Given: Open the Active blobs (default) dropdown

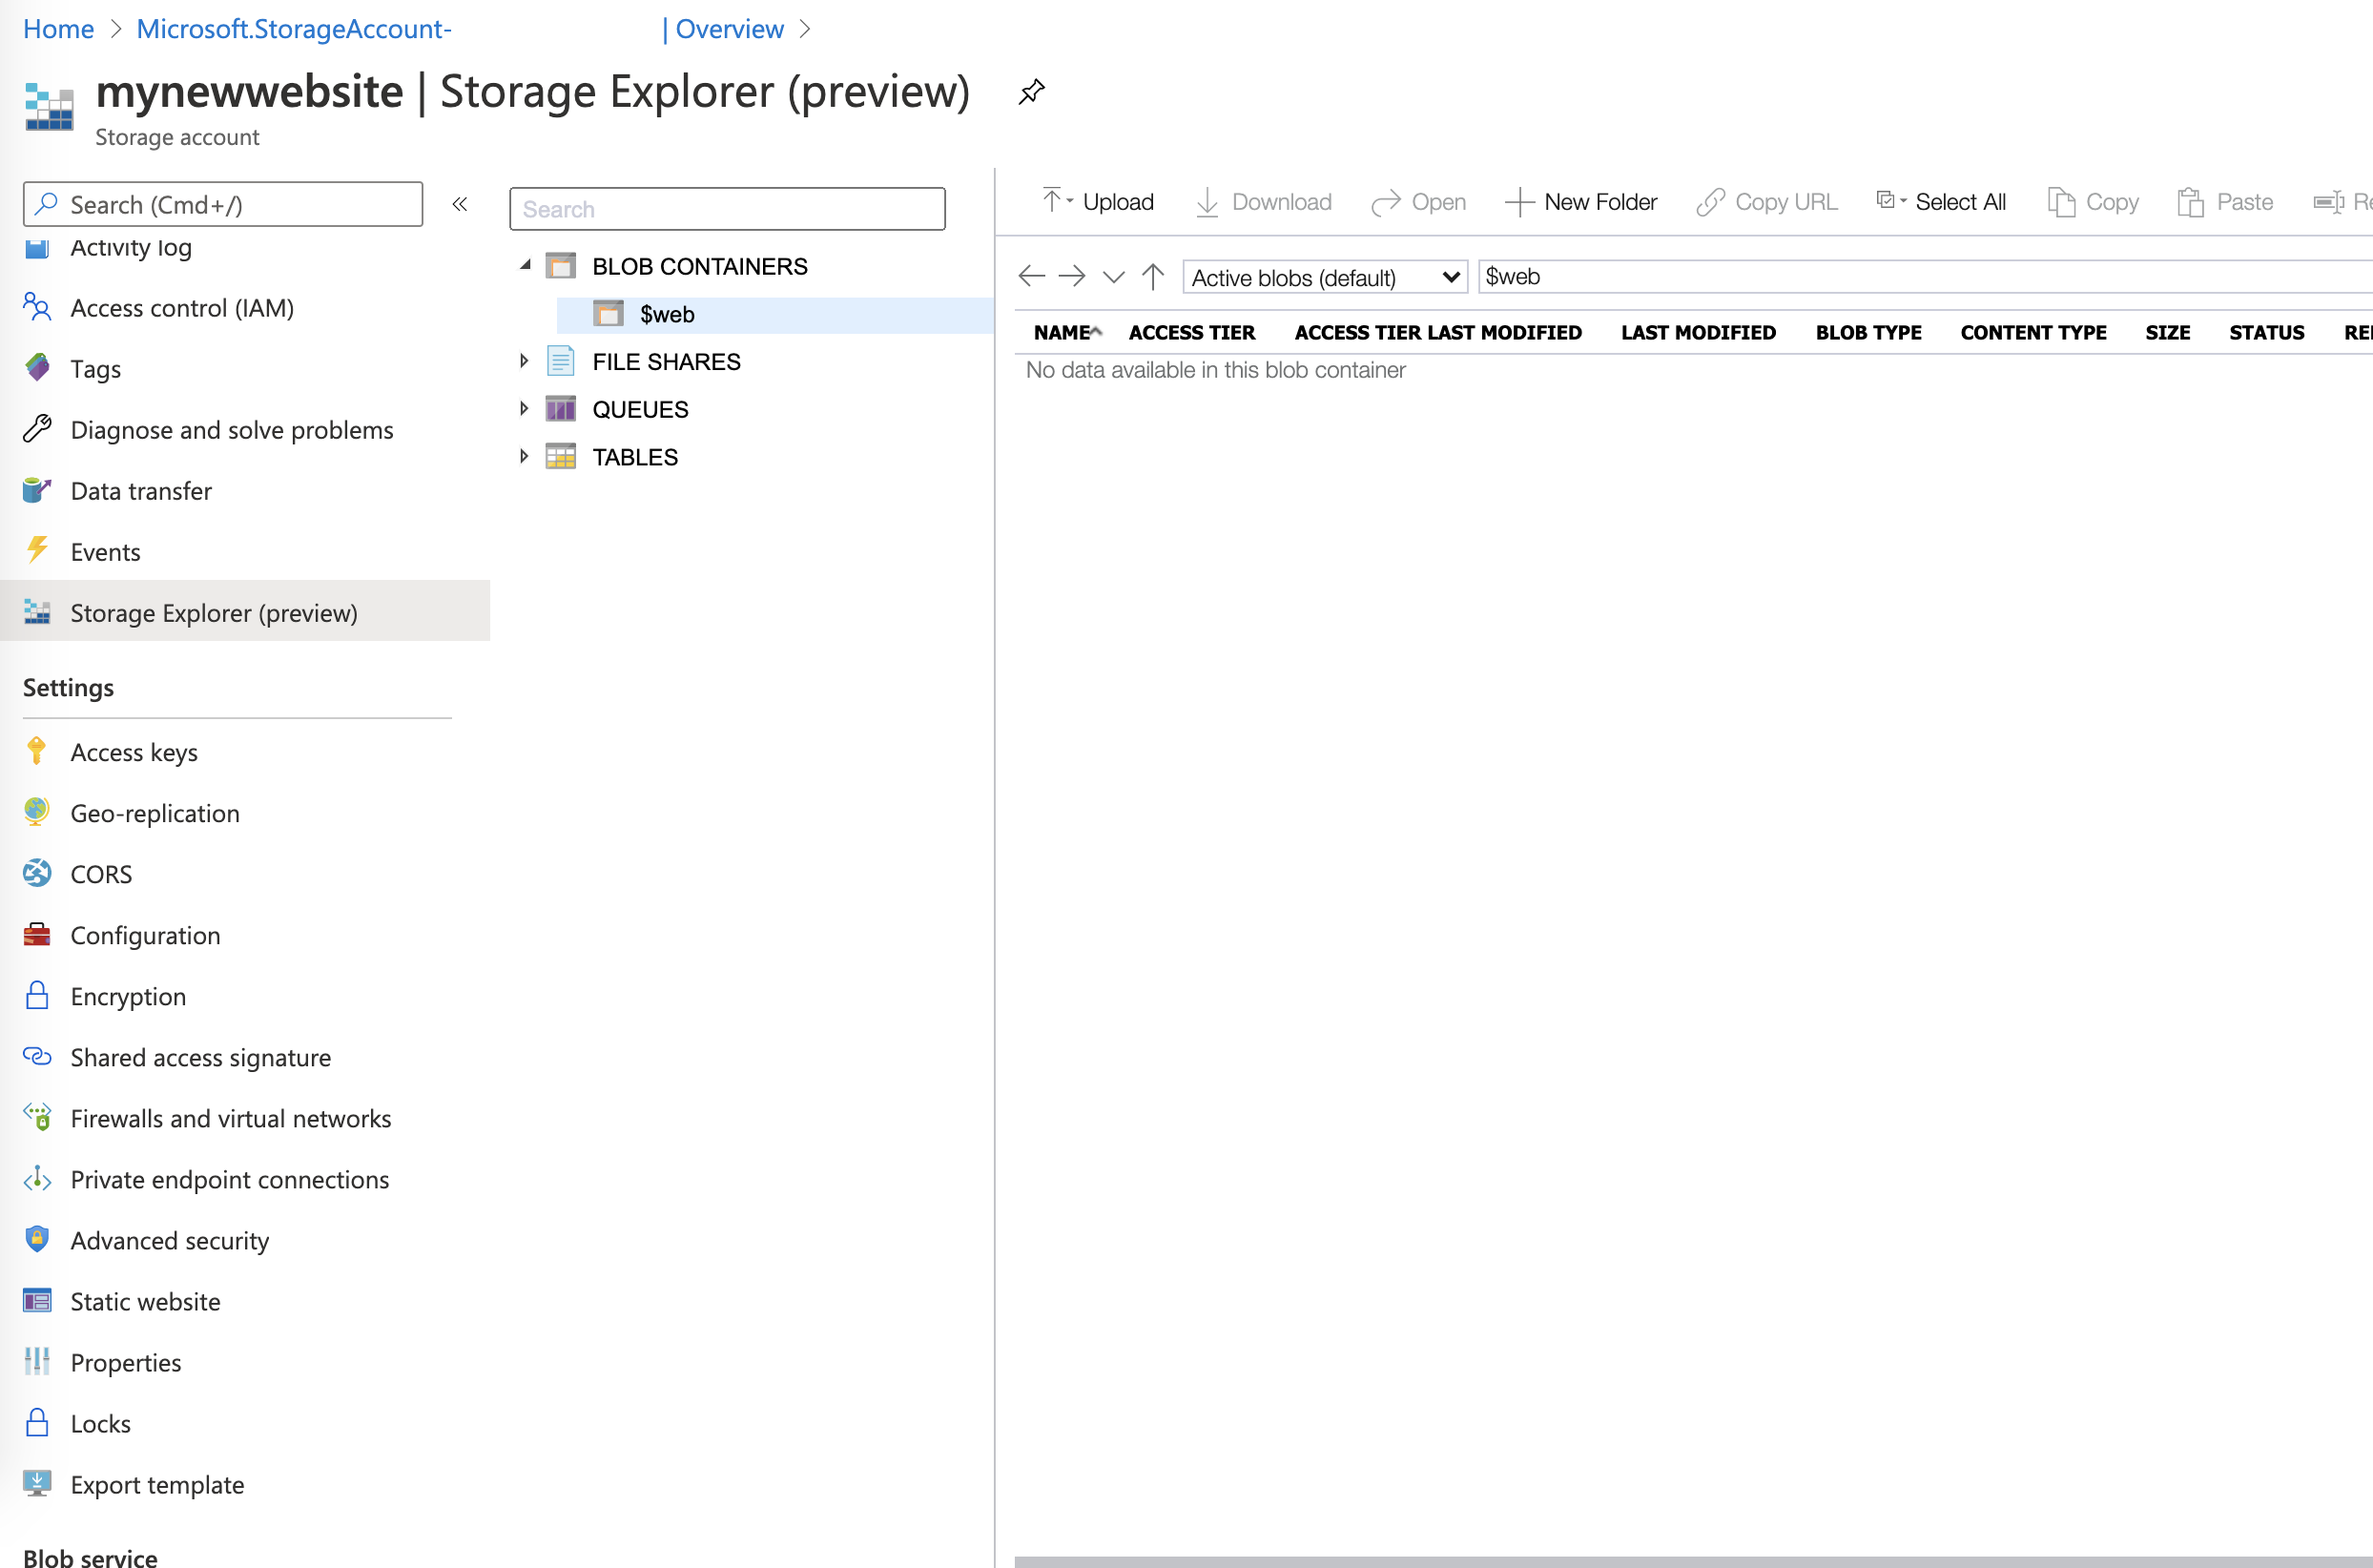Looking at the screenshot, I should [1325, 277].
